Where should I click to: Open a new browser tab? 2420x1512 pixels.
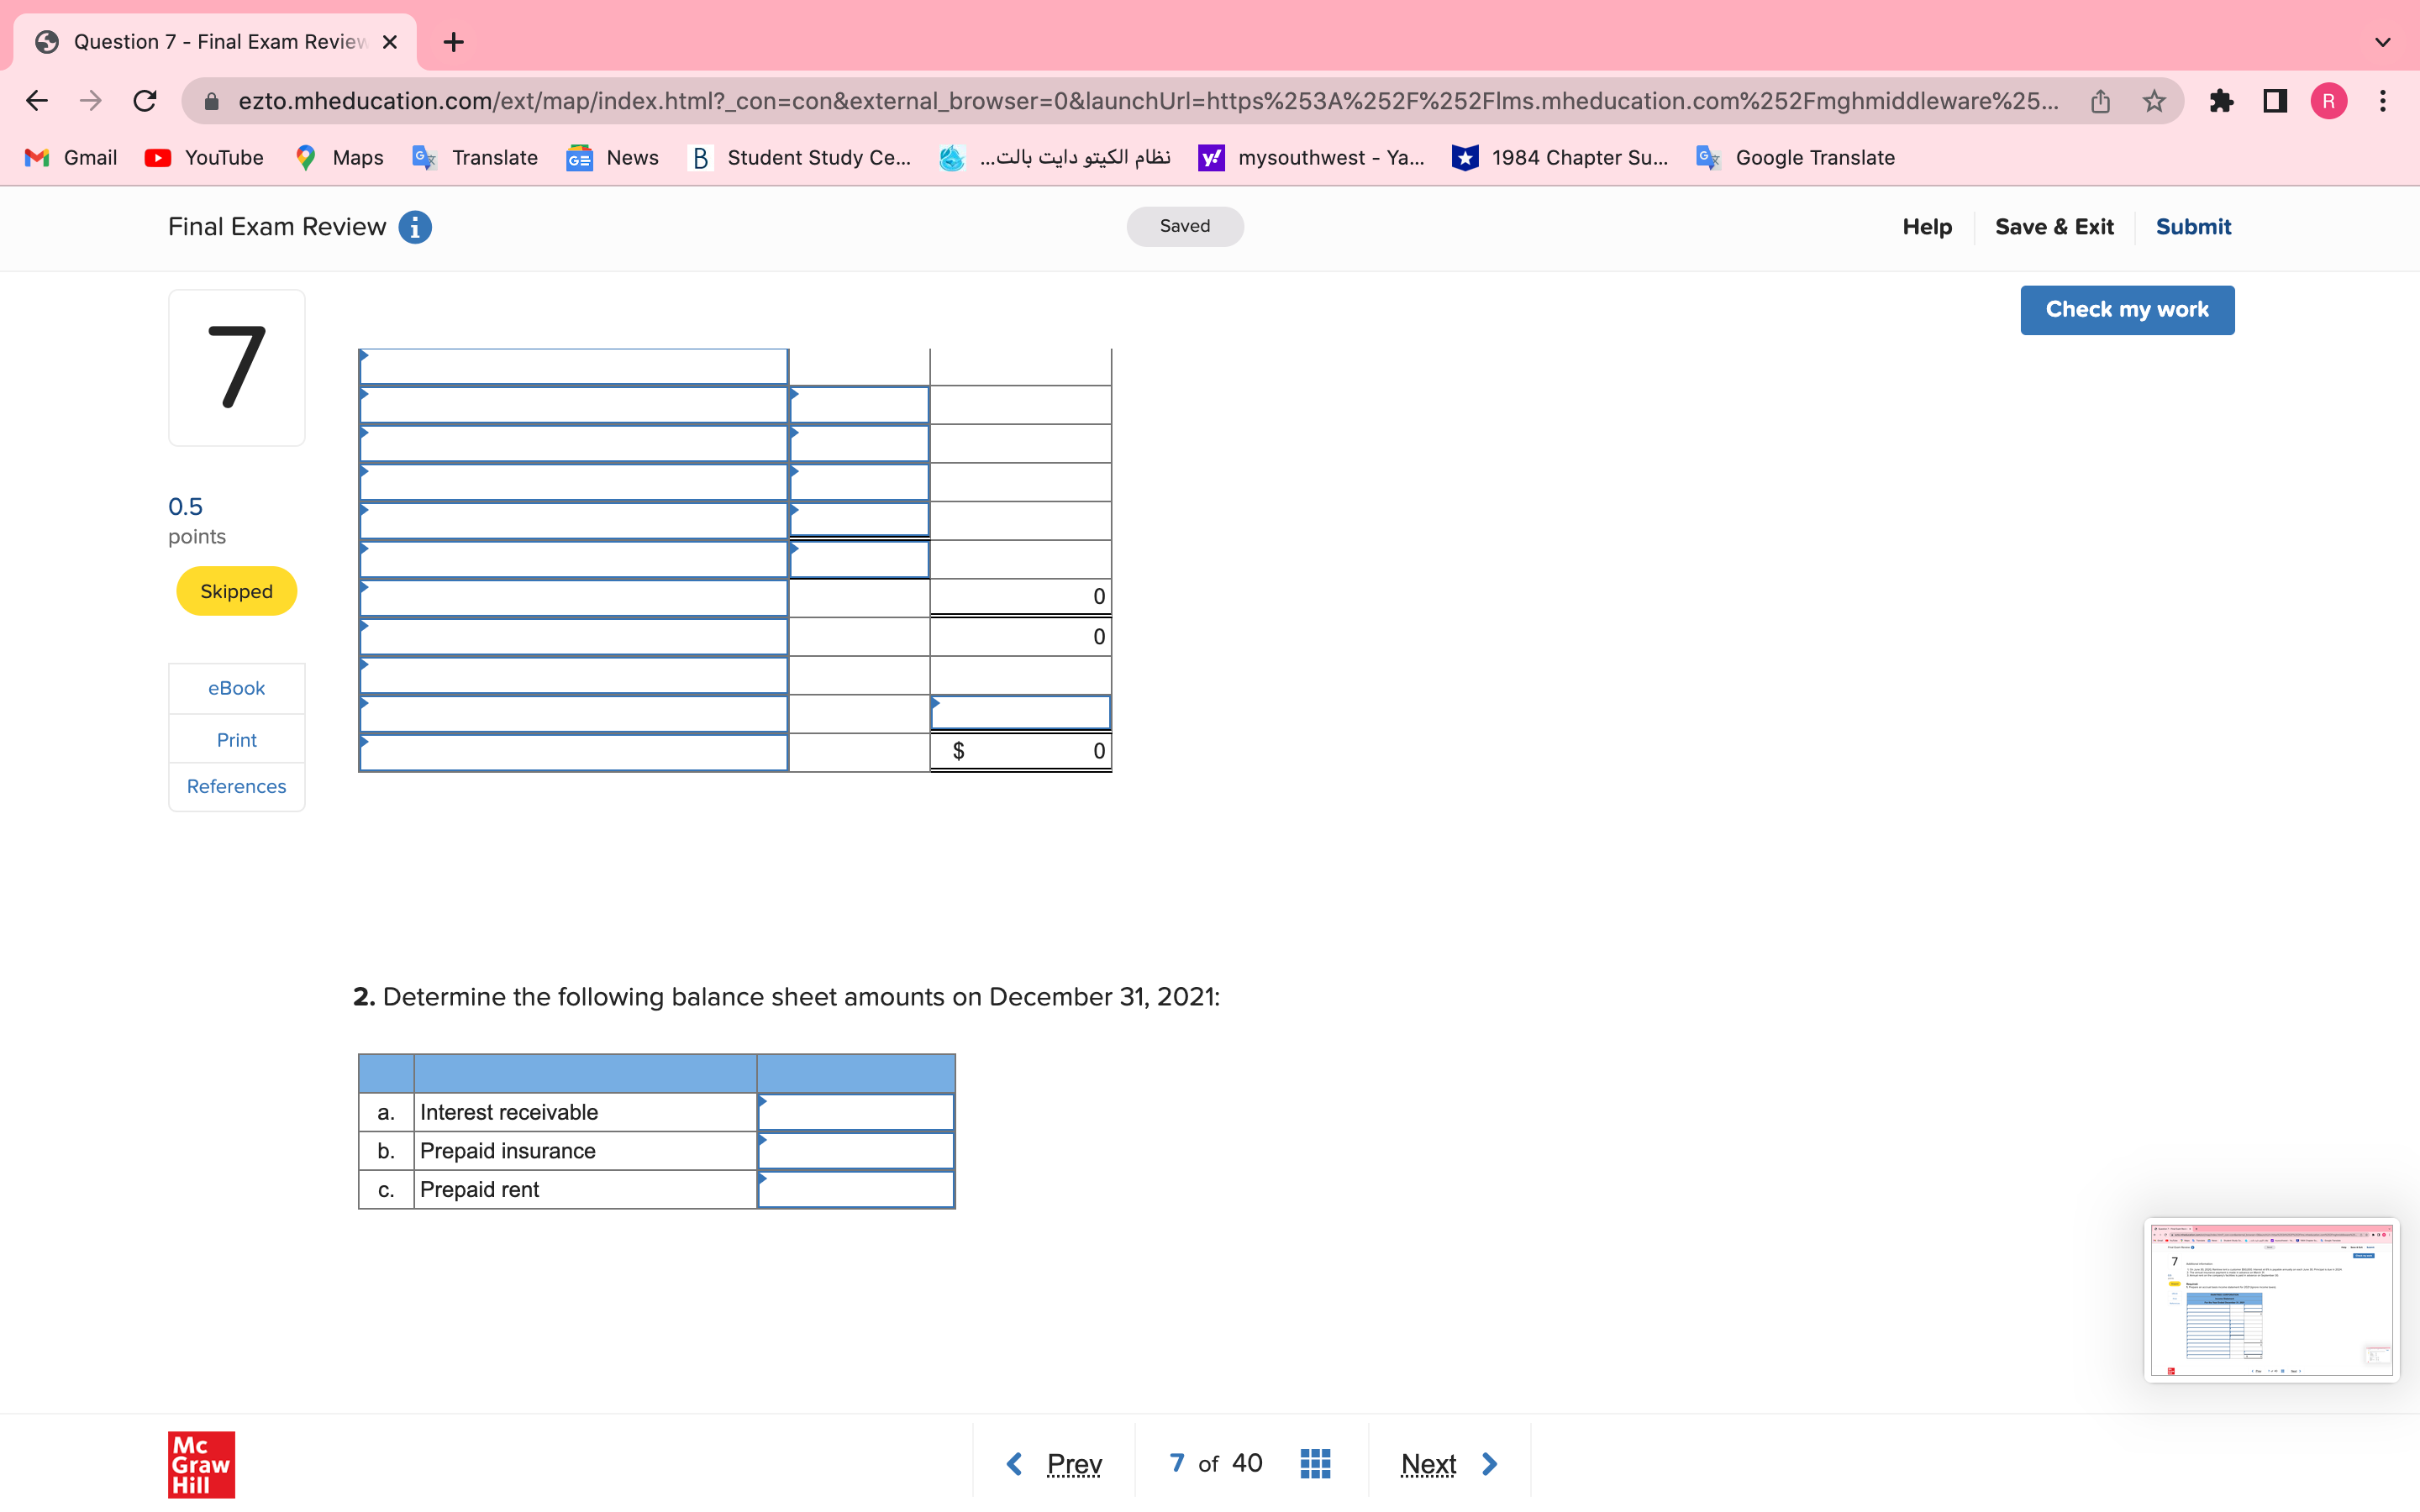tap(453, 41)
